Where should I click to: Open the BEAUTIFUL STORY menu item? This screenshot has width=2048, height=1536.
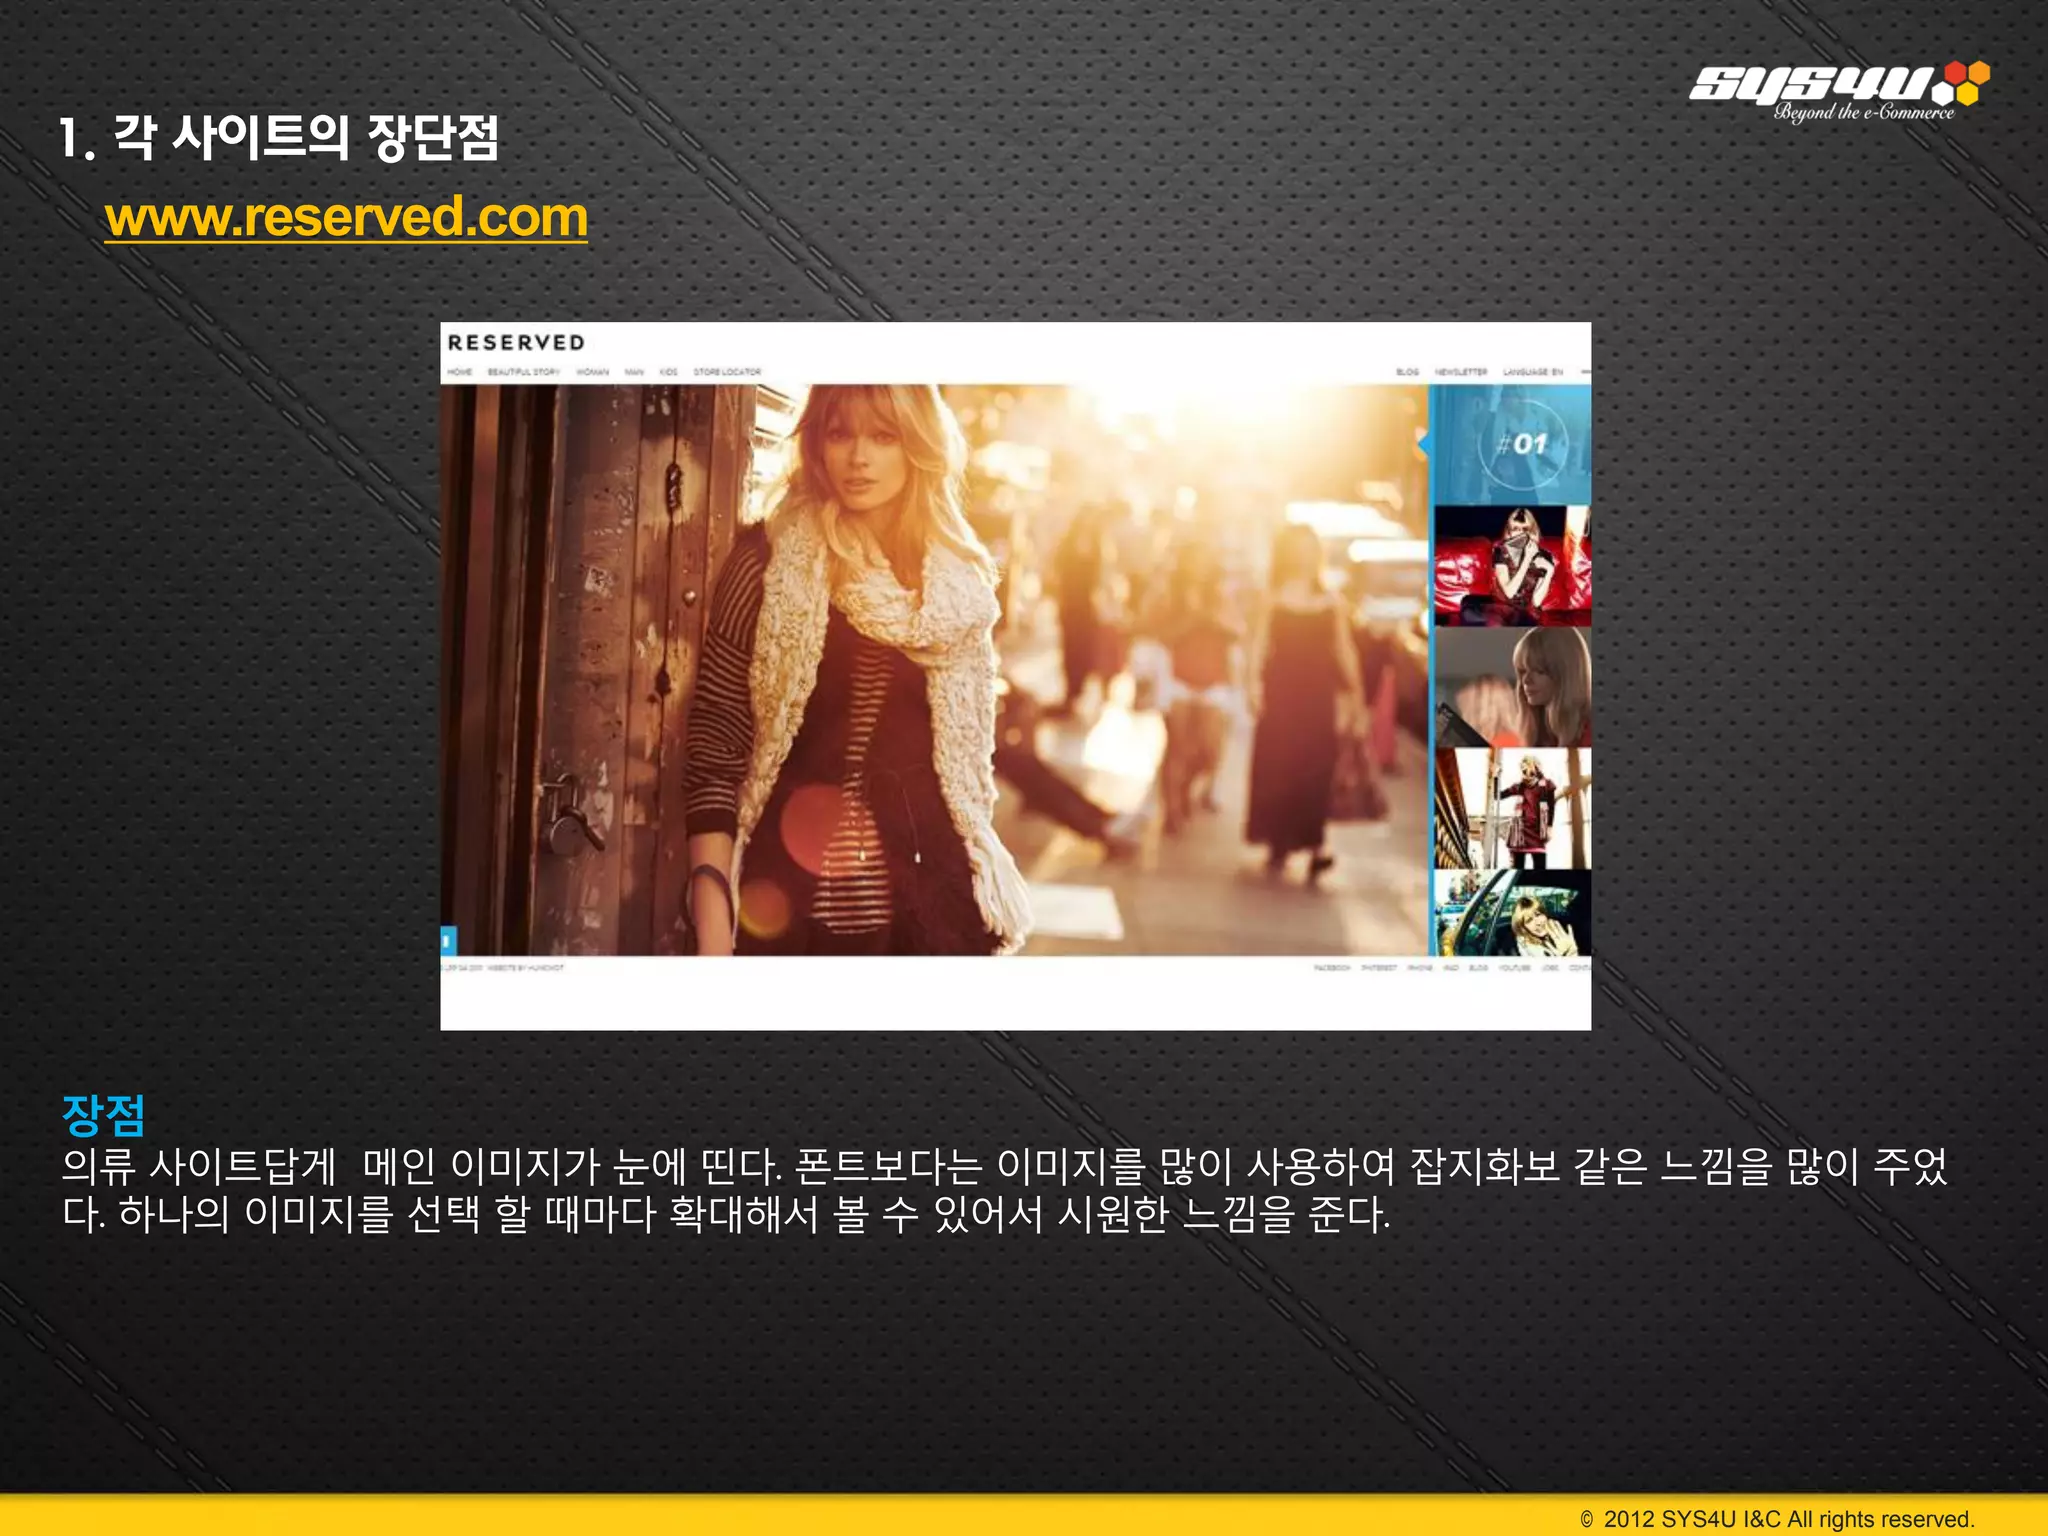click(x=523, y=372)
